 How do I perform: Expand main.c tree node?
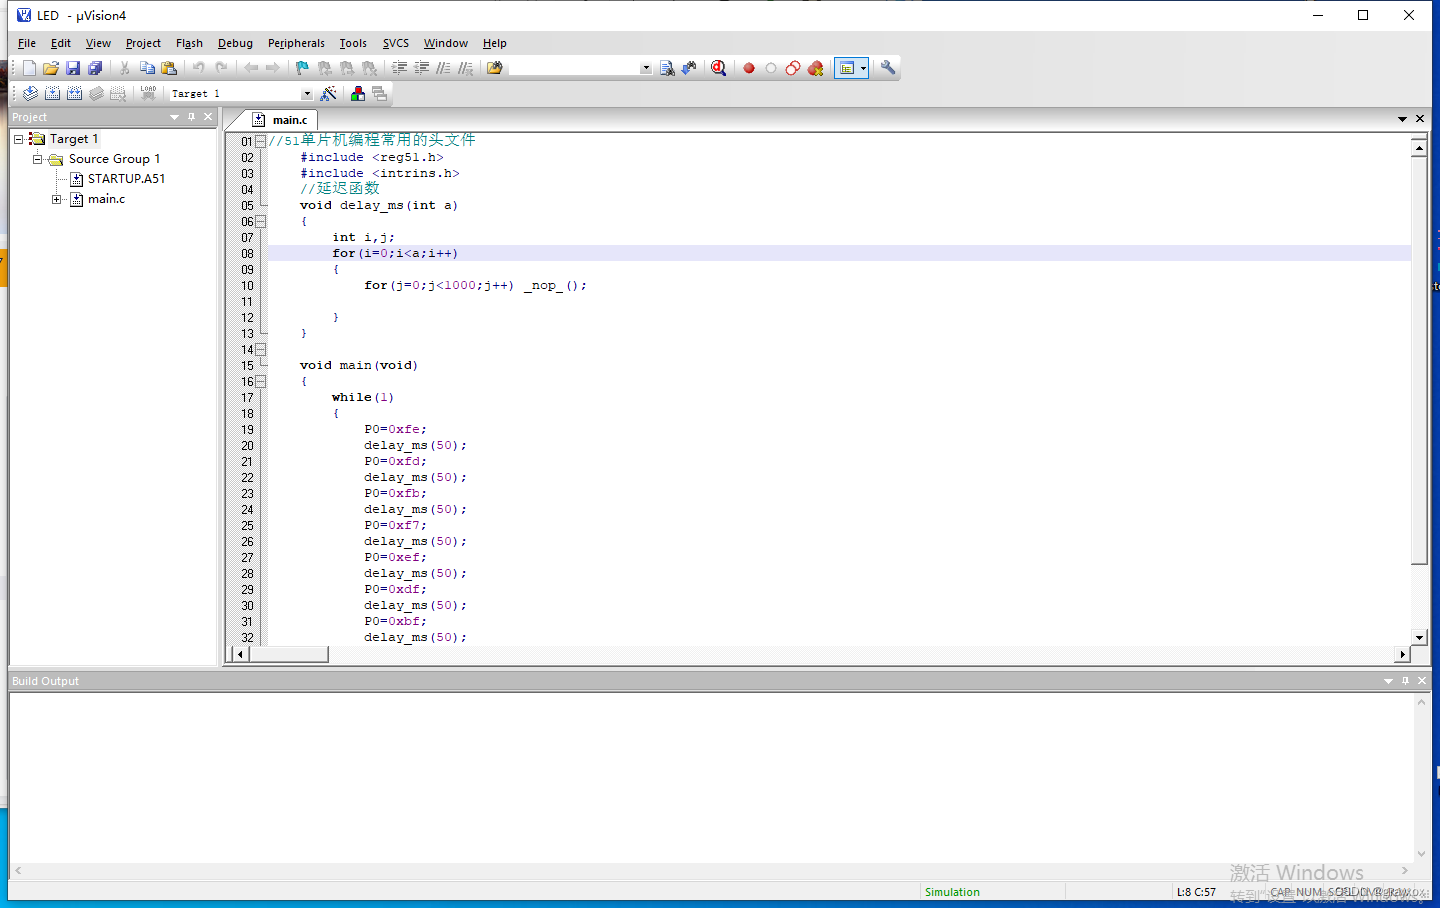point(57,199)
